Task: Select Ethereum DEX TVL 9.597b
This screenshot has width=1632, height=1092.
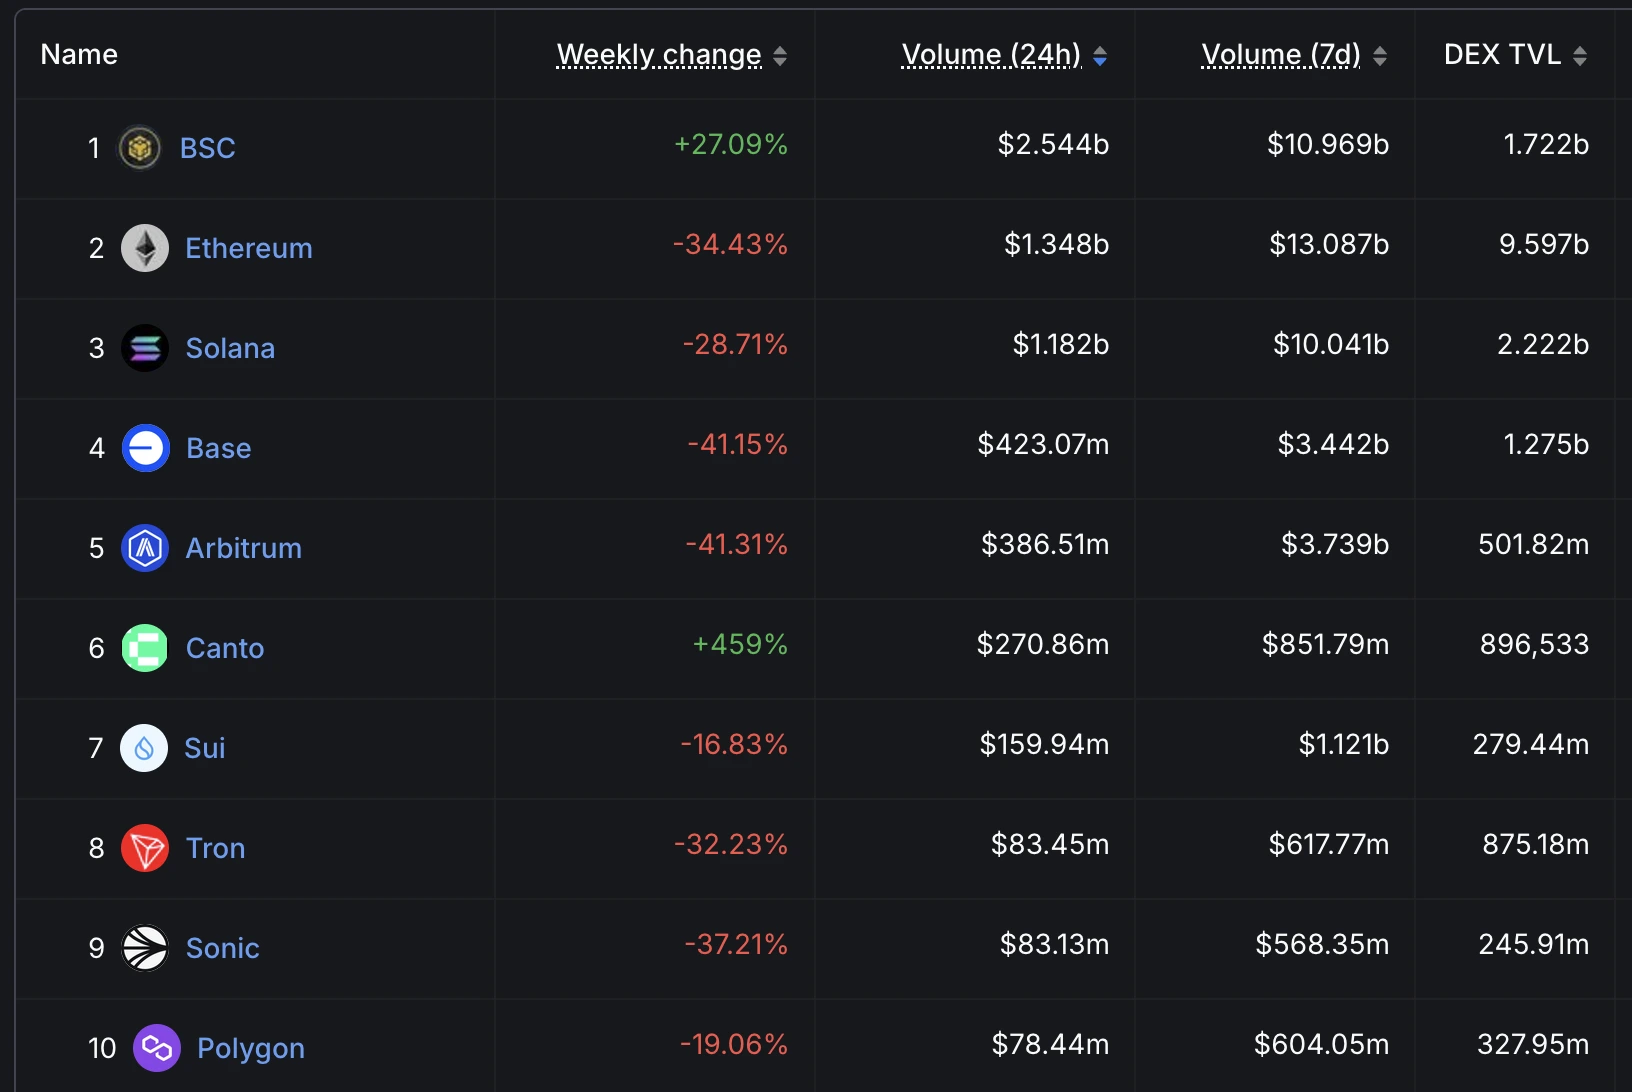Action: click(1544, 244)
